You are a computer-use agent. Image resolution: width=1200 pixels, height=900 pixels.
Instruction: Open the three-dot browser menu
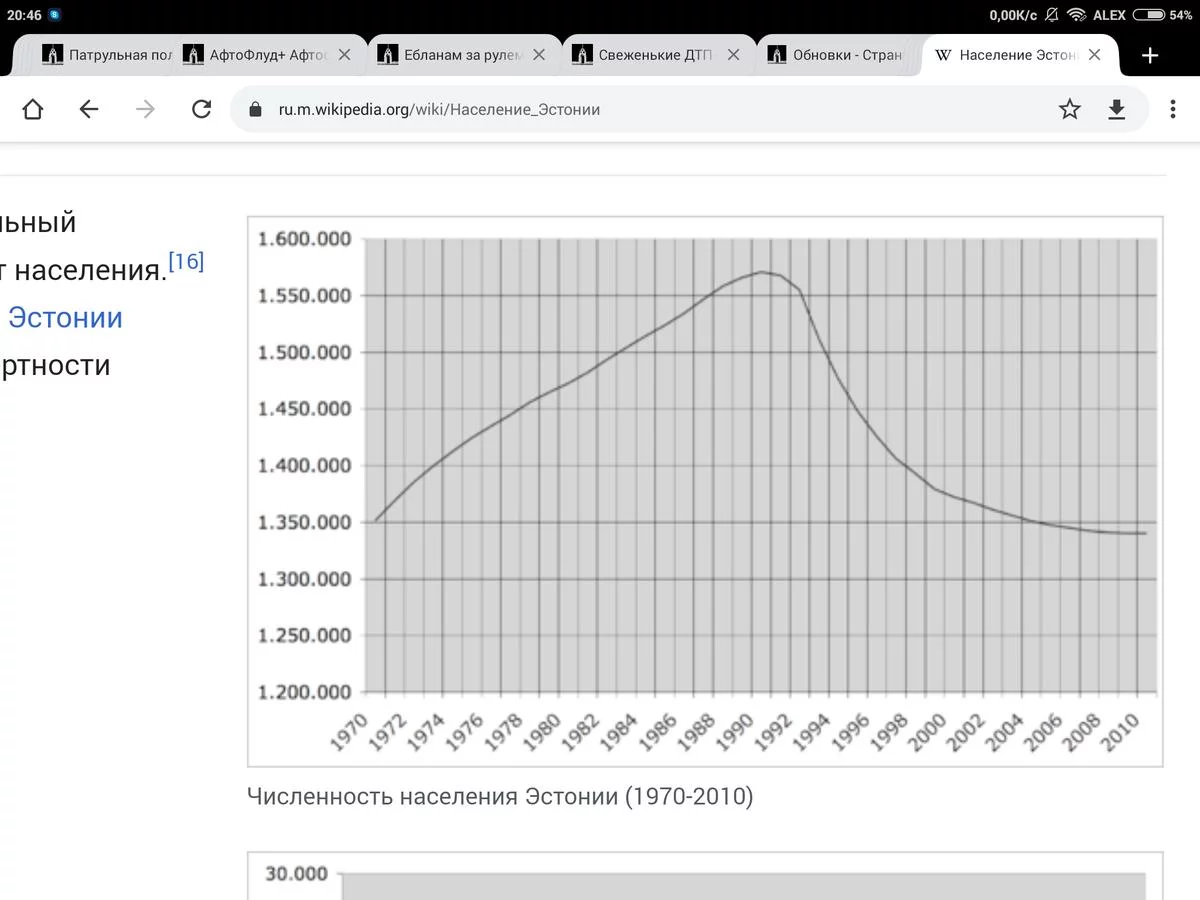pos(1171,109)
